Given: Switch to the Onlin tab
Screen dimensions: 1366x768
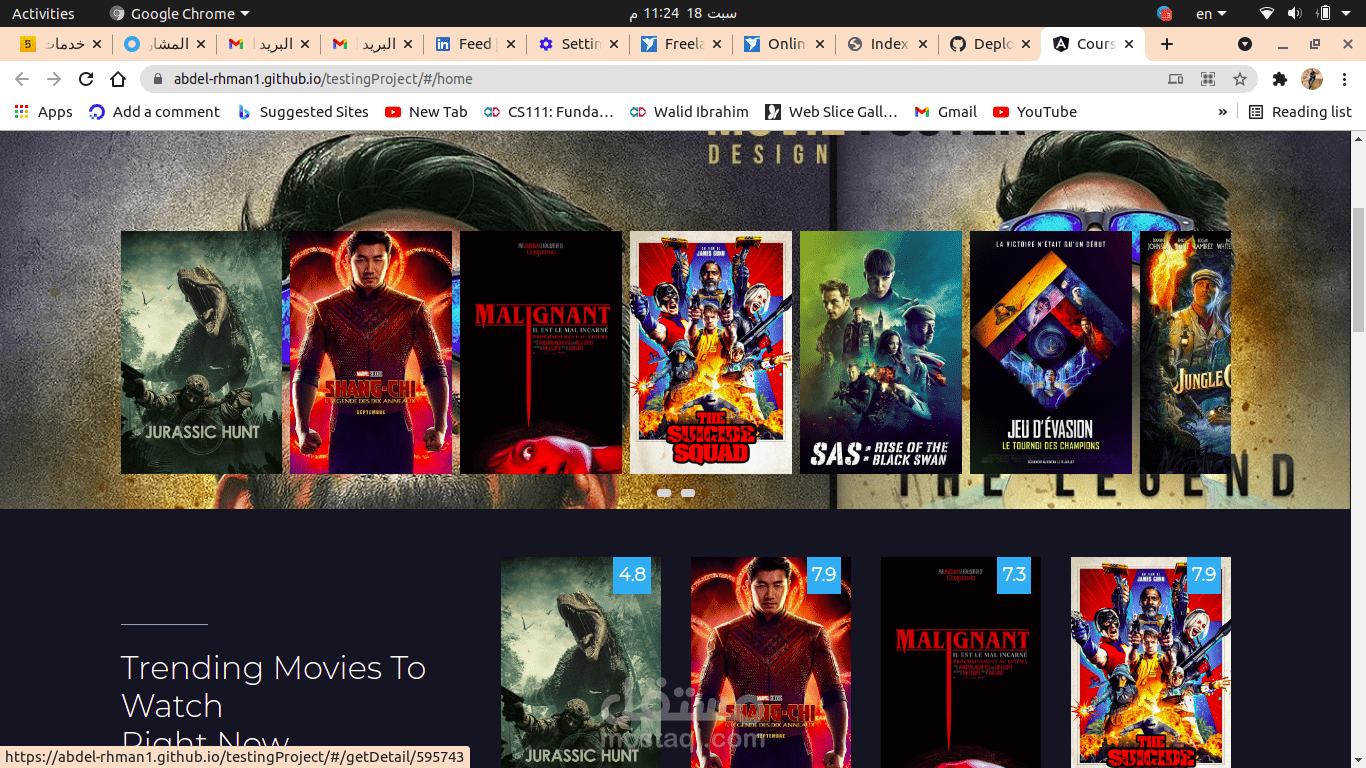Looking at the screenshot, I should coord(786,44).
